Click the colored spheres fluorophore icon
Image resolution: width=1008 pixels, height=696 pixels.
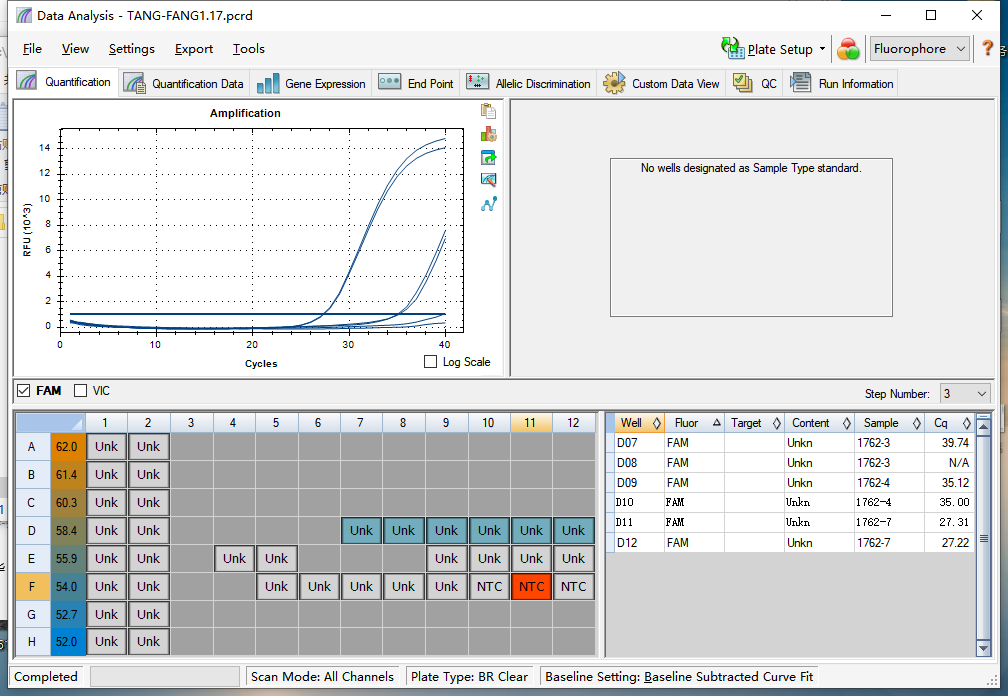[x=848, y=49]
